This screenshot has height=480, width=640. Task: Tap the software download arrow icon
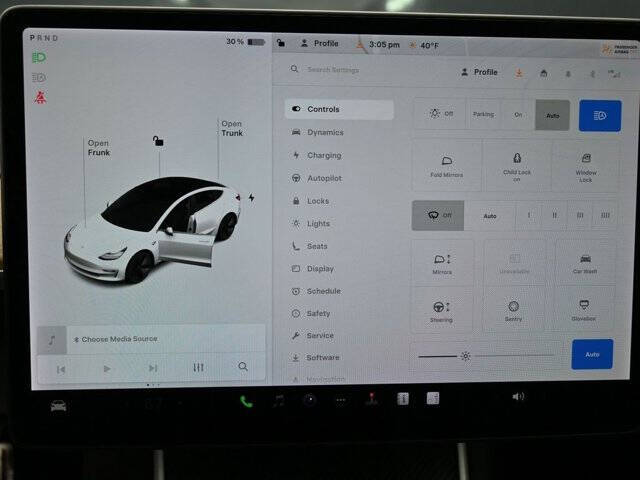tap(519, 73)
